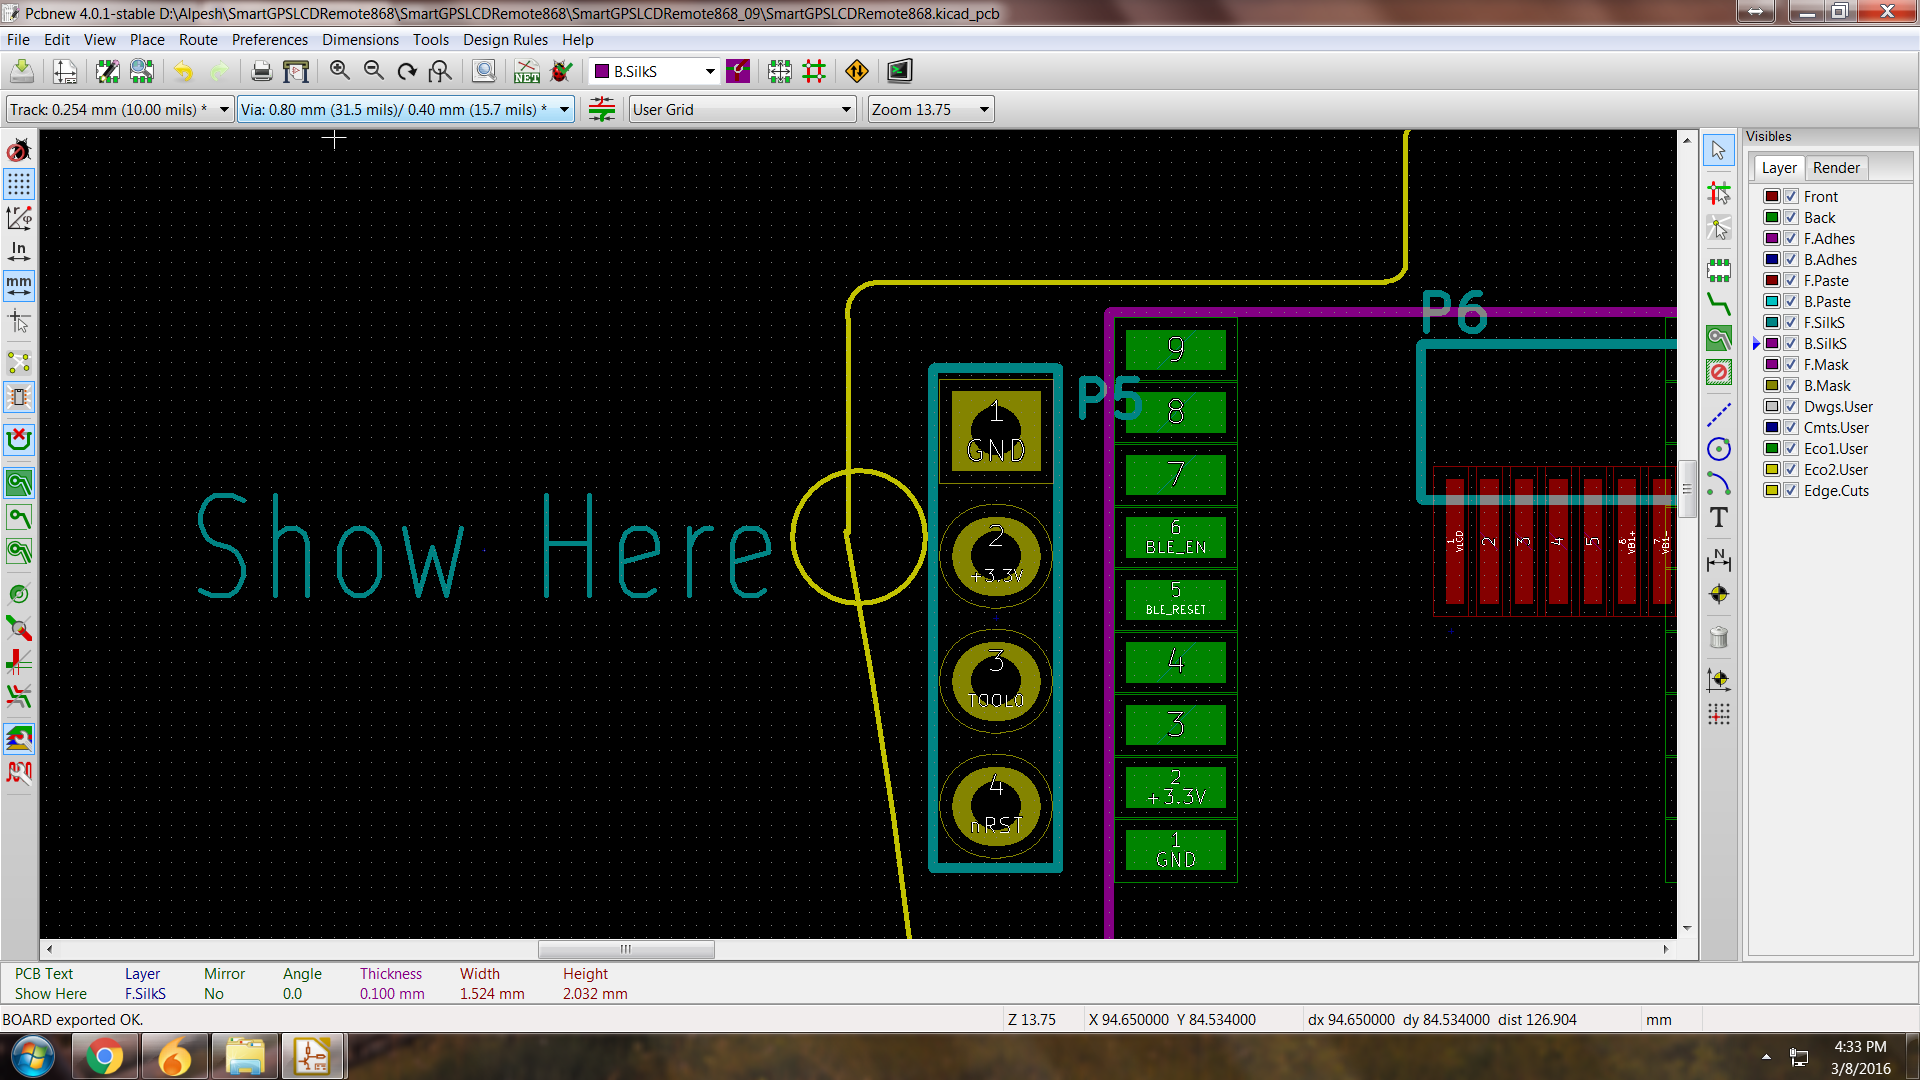The height and width of the screenshot is (1080, 1920).
Task: Uncheck the Back layer visibility
Action: [x=1791, y=218]
